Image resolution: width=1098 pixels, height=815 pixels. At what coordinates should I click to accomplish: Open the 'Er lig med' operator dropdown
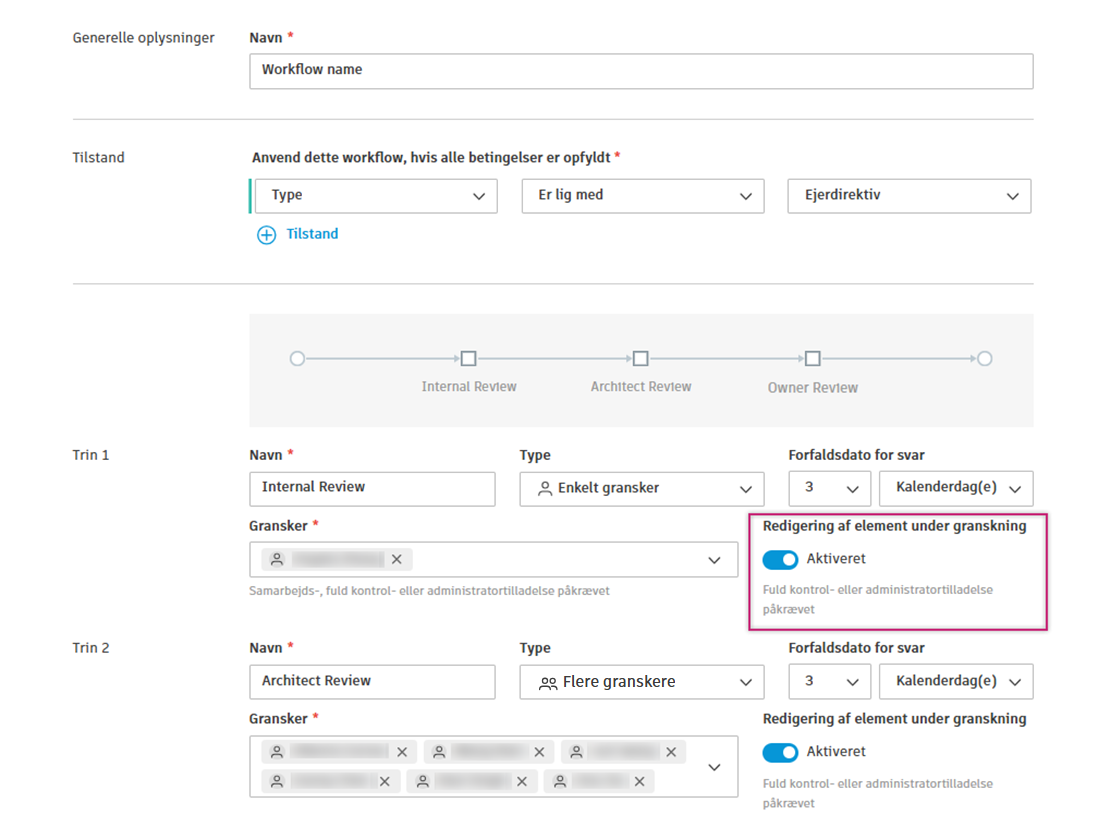643,196
